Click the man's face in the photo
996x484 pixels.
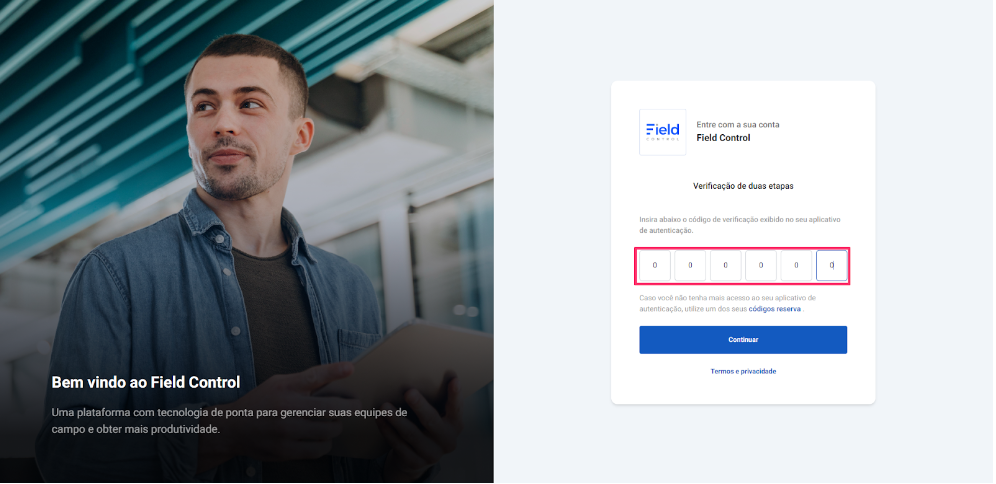pos(238,127)
